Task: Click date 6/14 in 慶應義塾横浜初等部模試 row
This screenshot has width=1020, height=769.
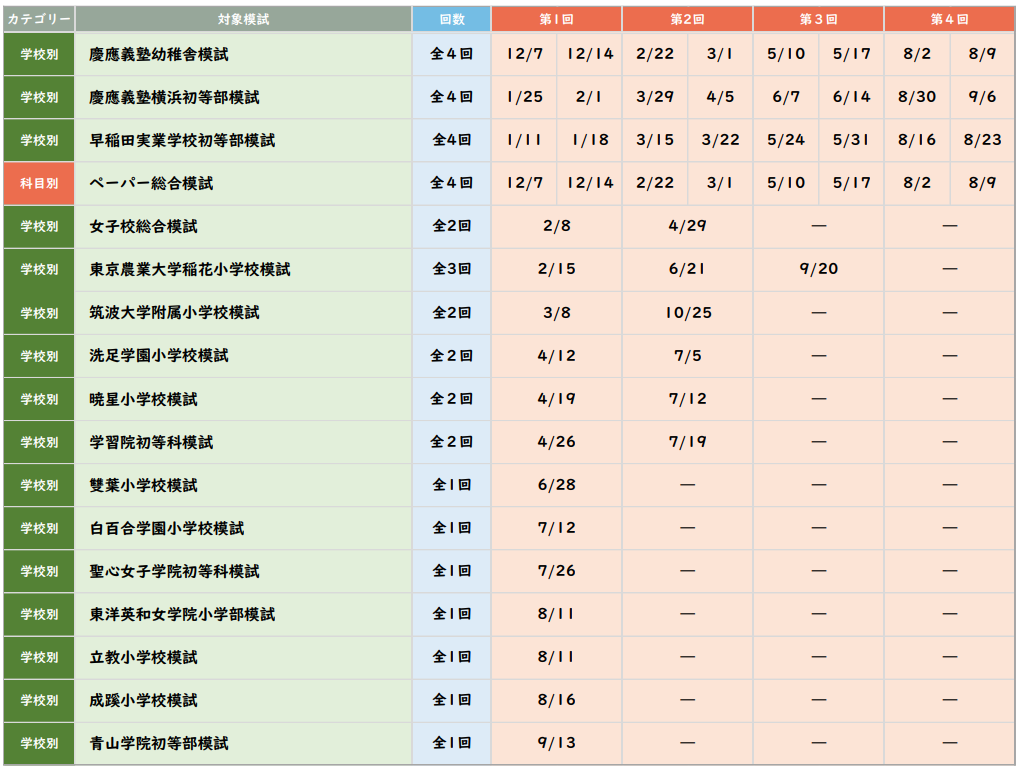Action: 852,97
